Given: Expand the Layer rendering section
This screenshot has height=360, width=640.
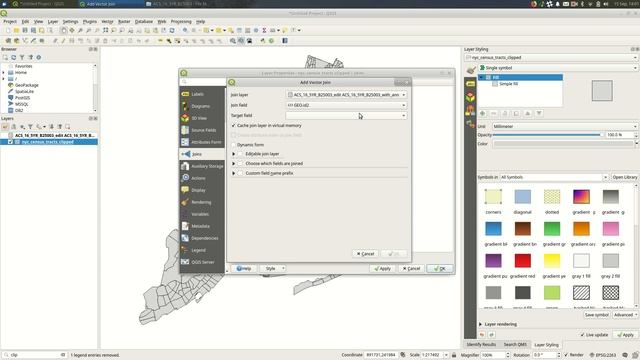Looking at the screenshot, I should (481, 324).
